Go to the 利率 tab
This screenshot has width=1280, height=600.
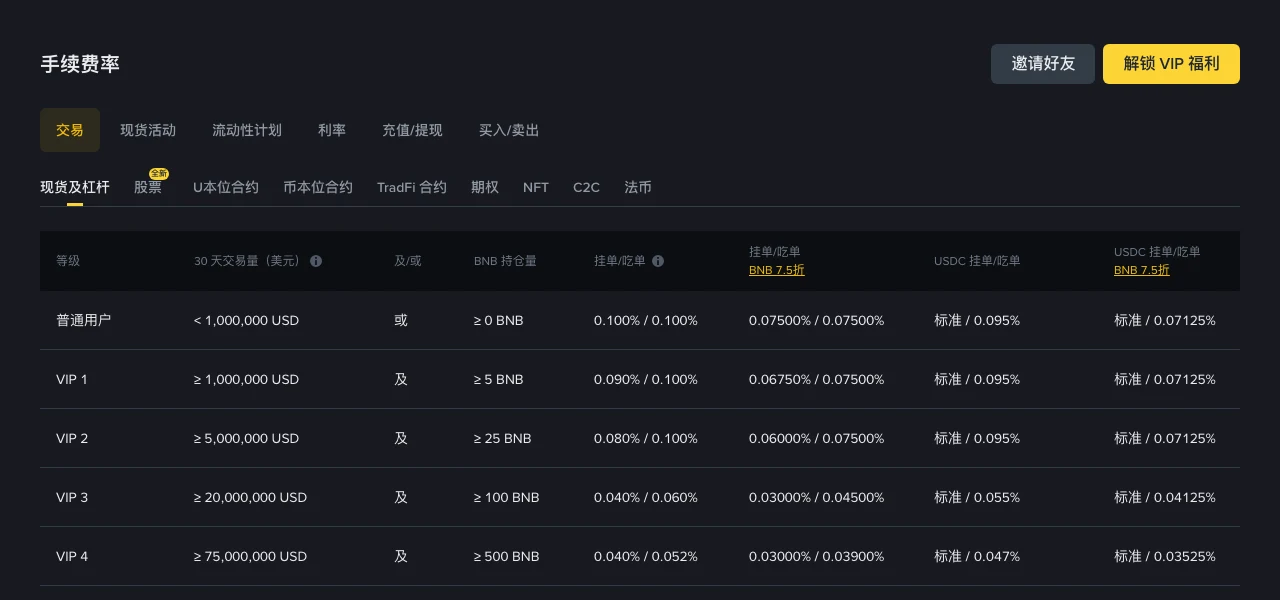332,130
